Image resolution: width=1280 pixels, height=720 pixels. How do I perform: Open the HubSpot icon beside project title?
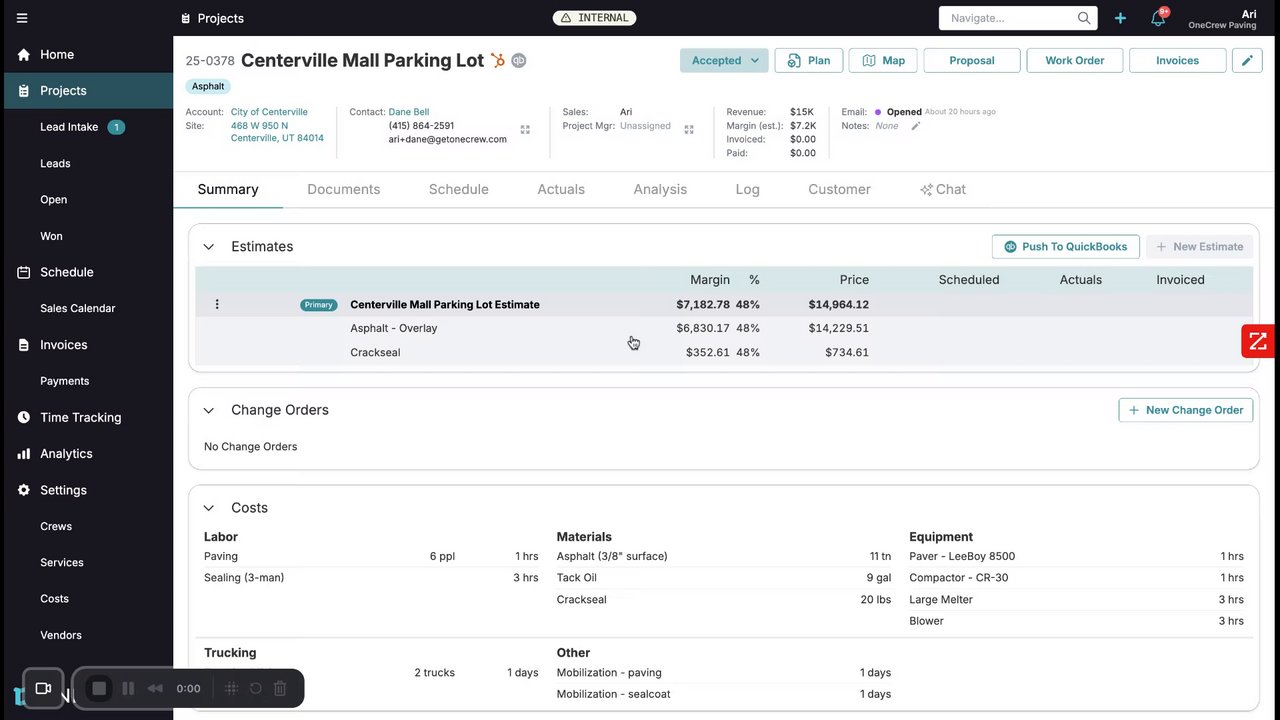click(x=497, y=61)
